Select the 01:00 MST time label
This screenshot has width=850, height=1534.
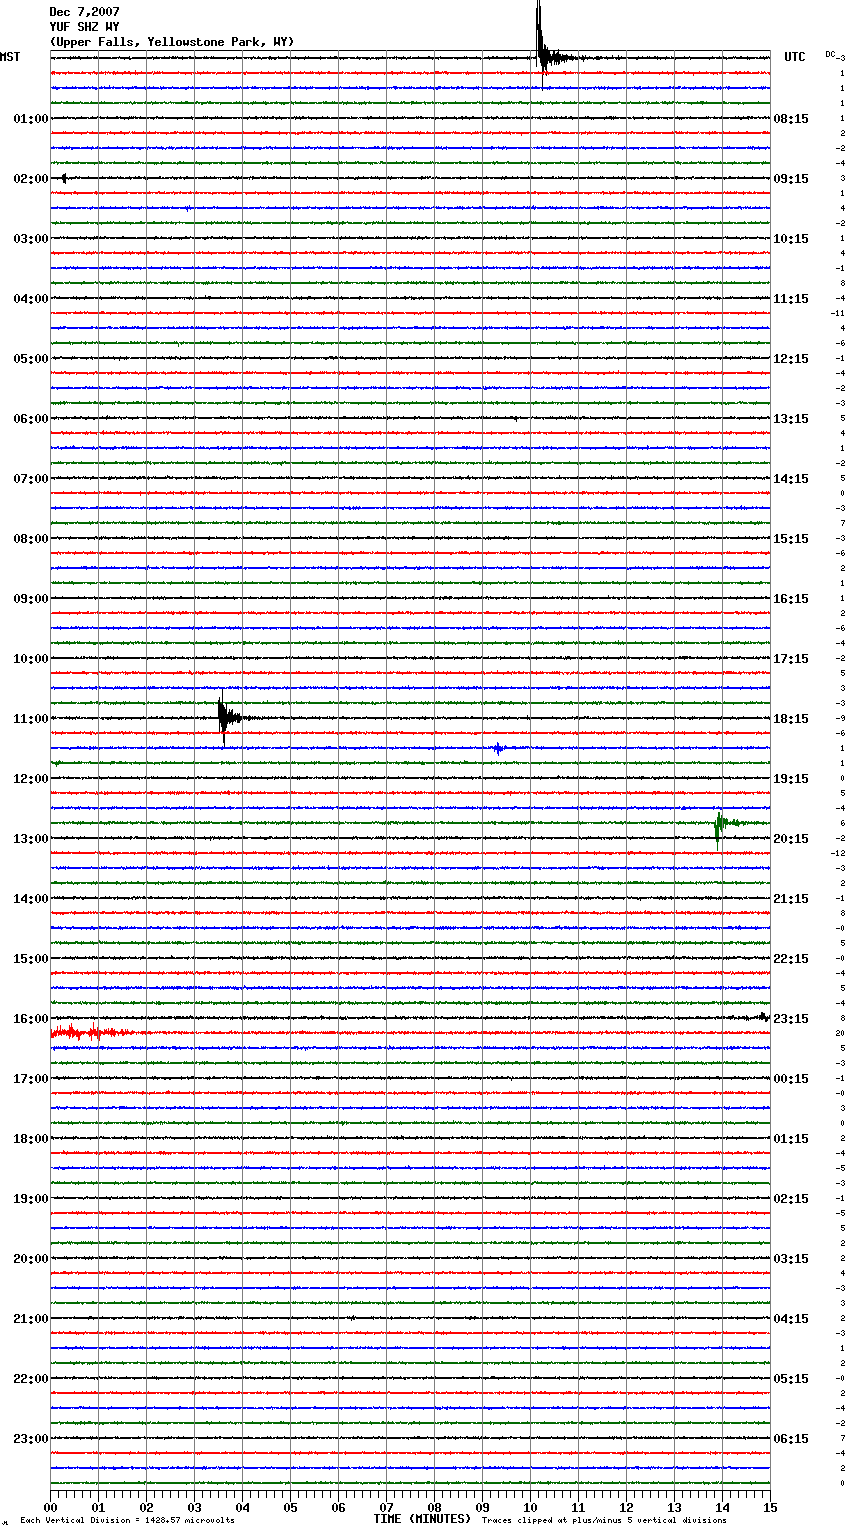[31, 119]
